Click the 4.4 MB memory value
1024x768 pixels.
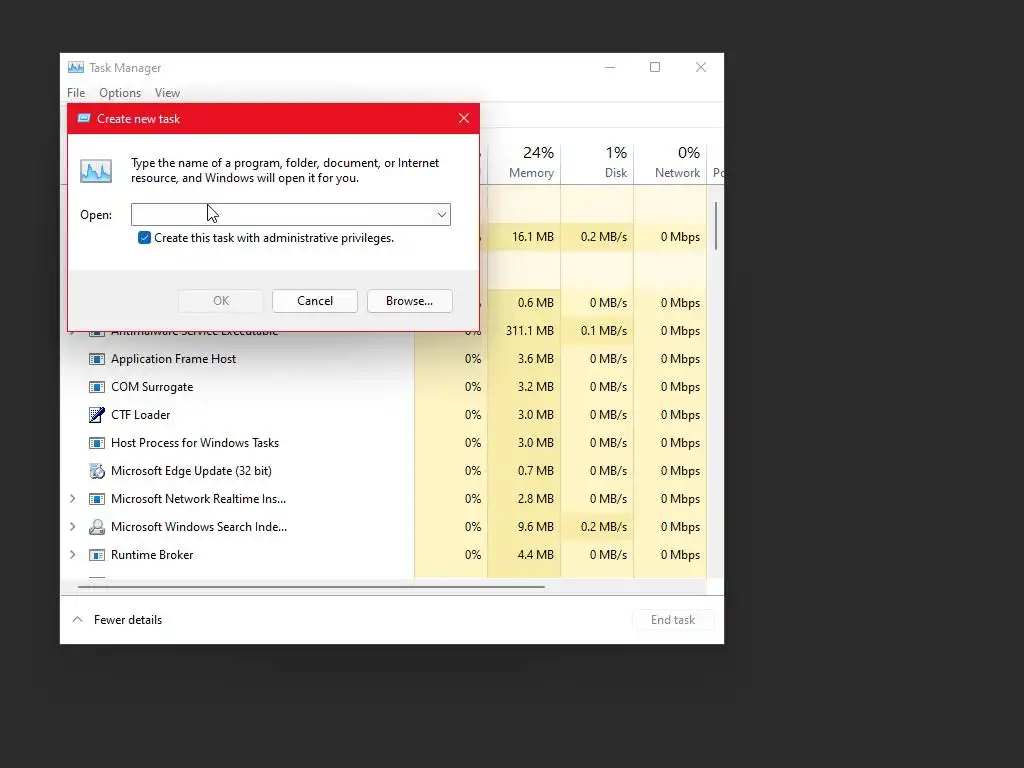click(x=536, y=555)
